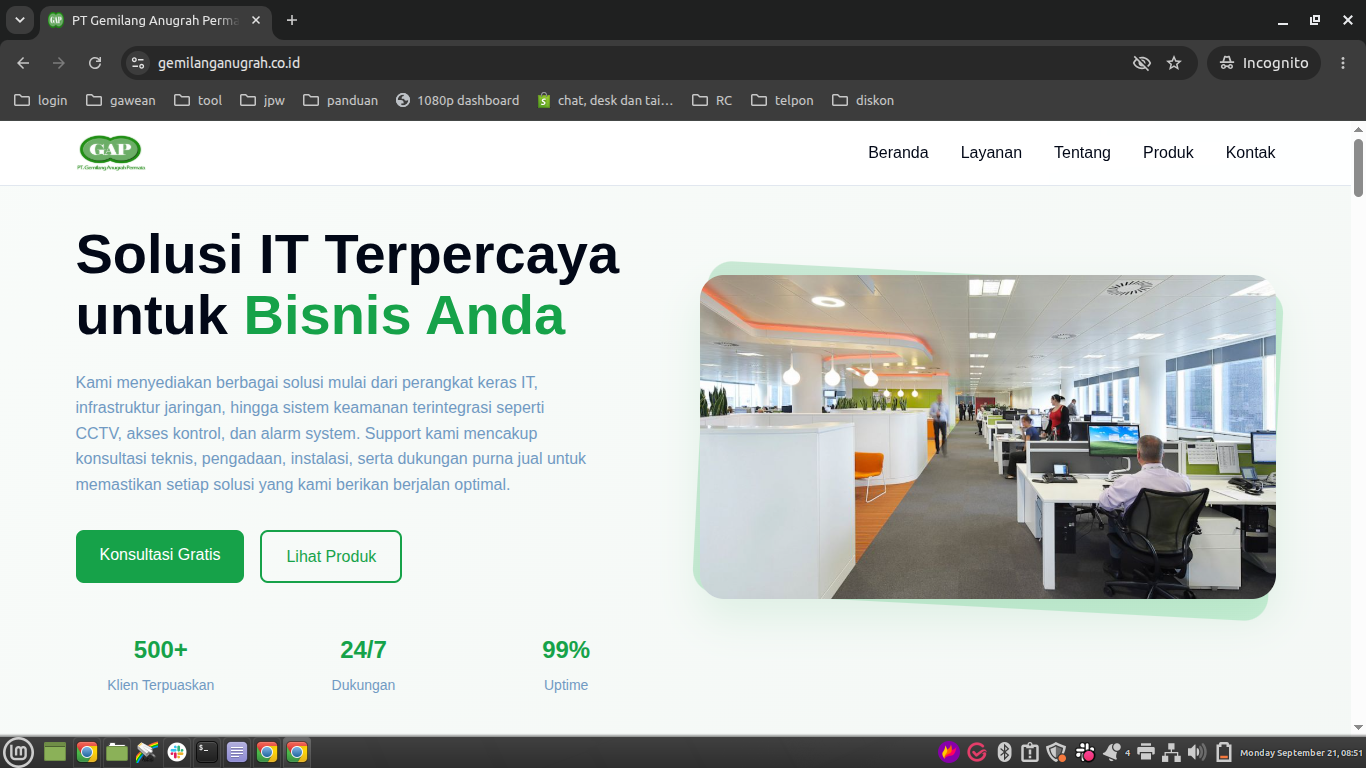Bookmark this page with the star icon

pos(1174,63)
